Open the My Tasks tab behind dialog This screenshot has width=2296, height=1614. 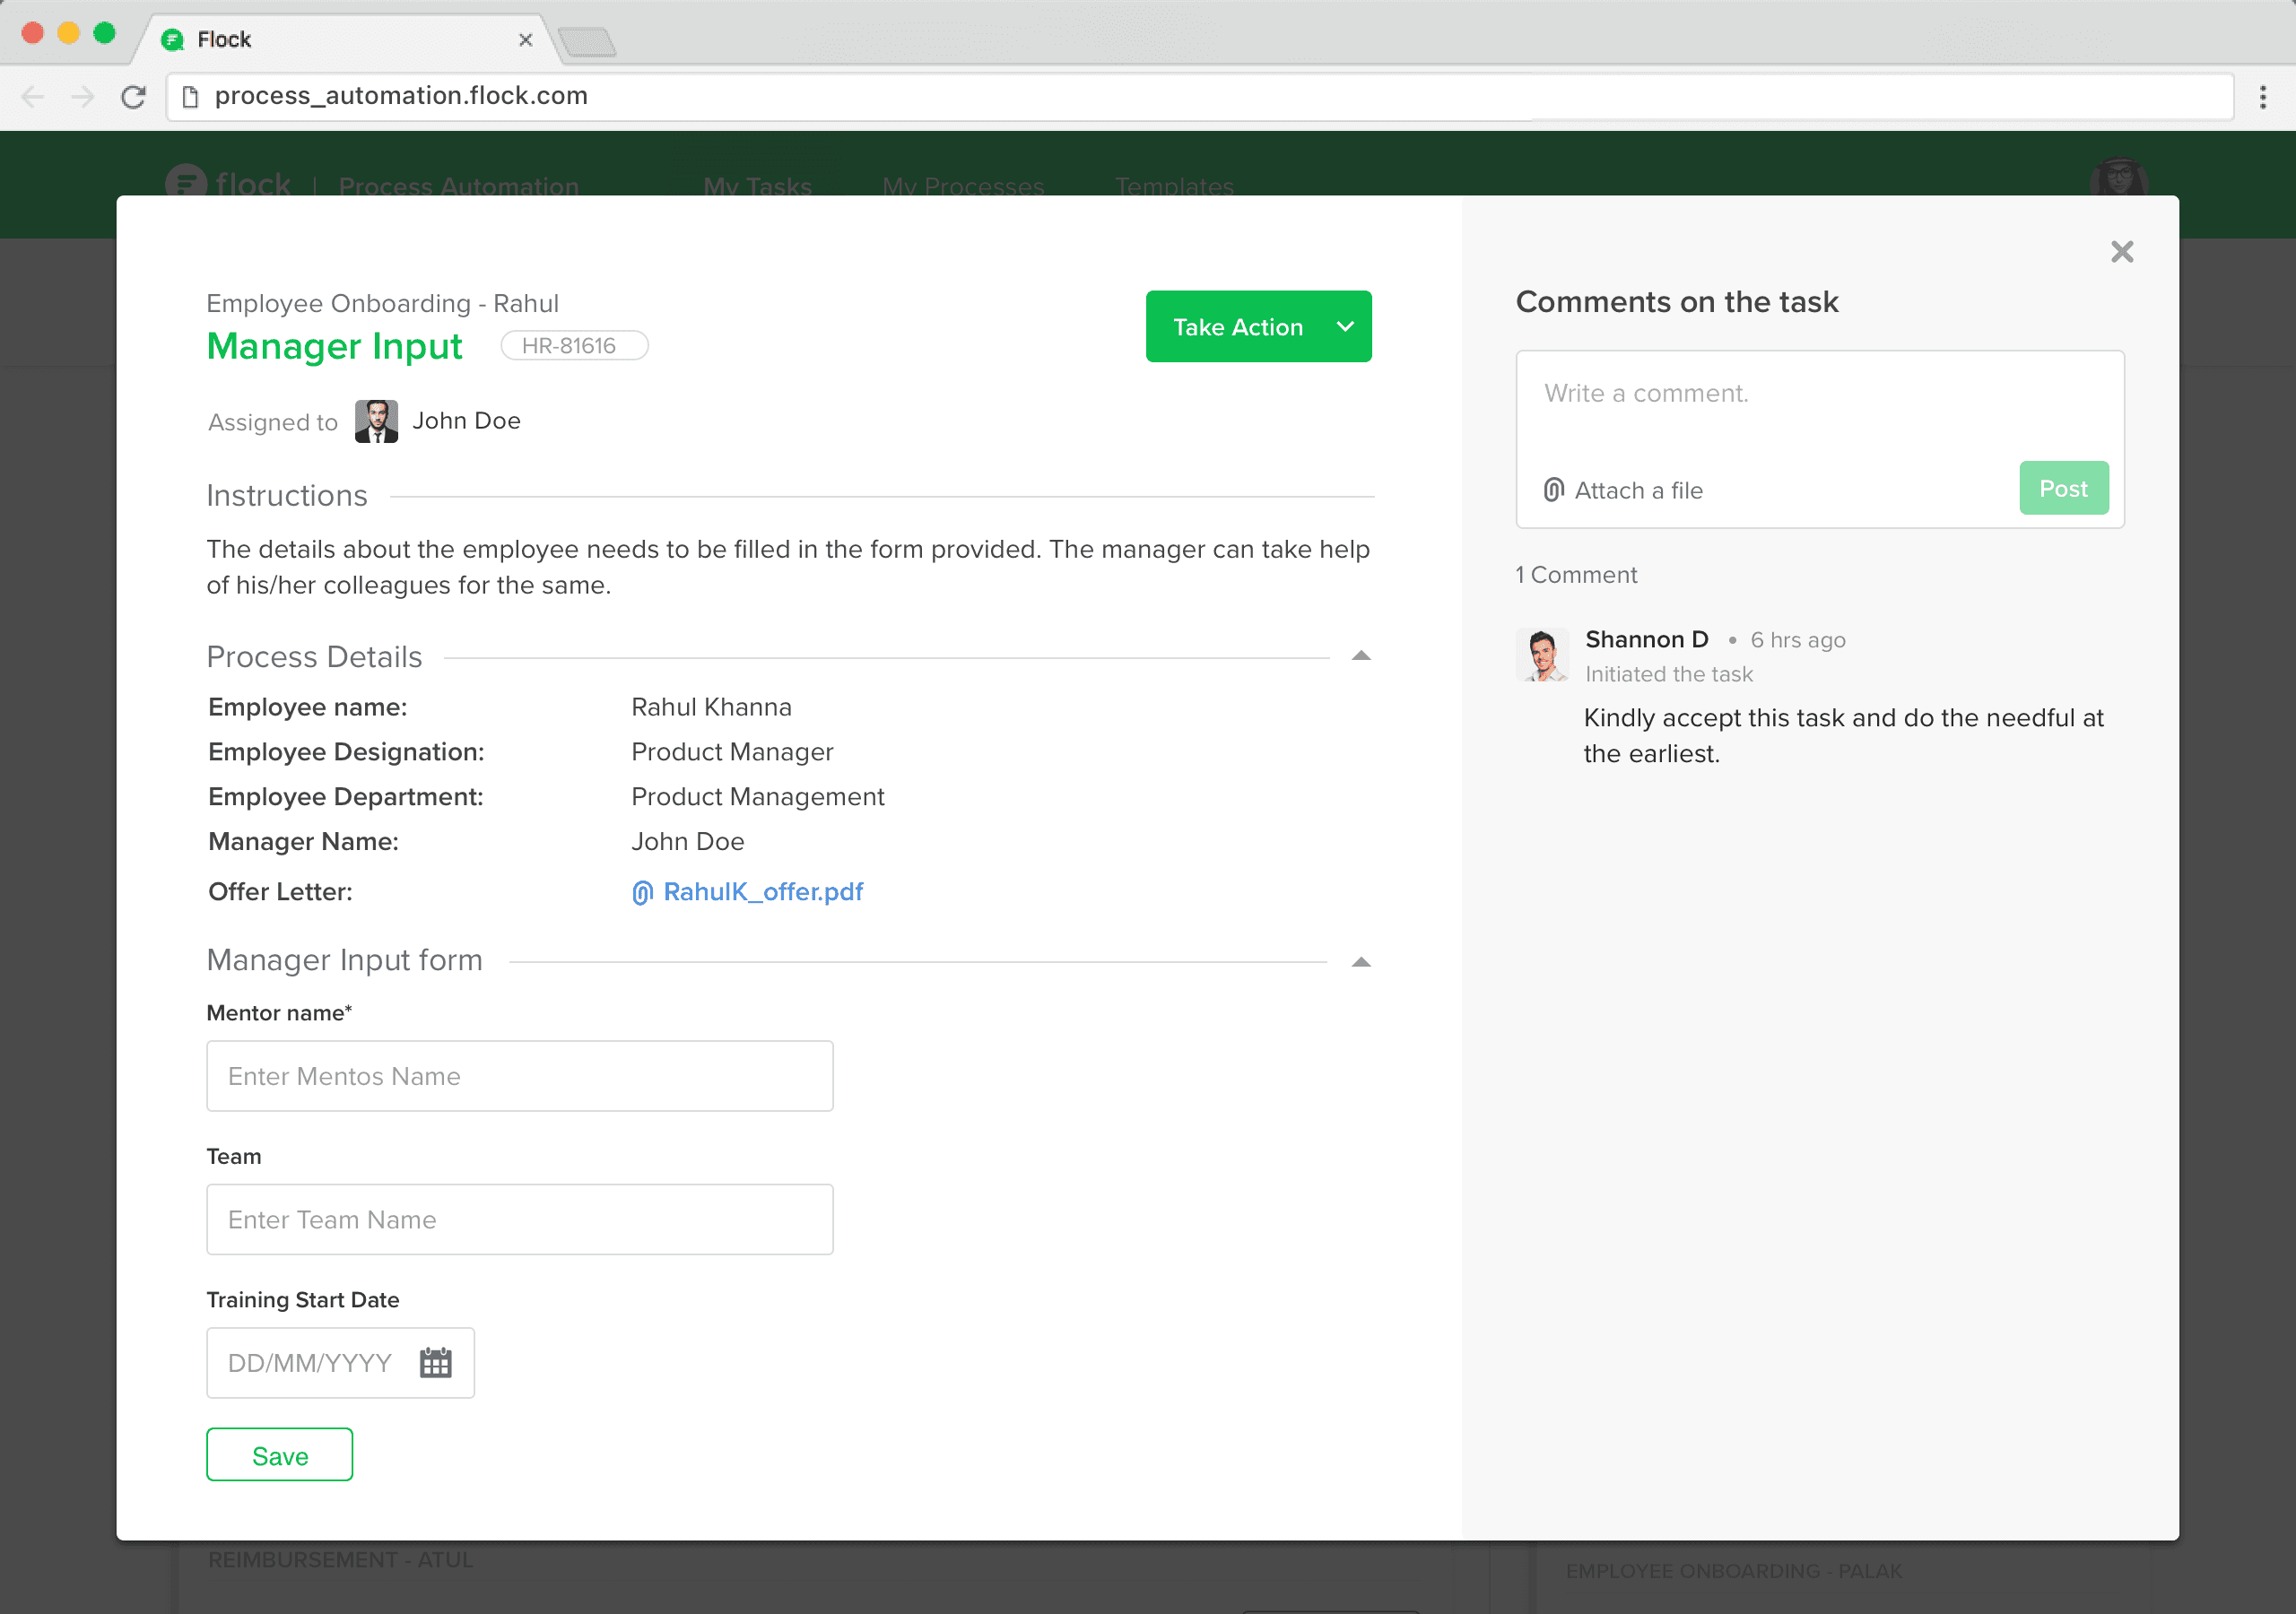757,186
